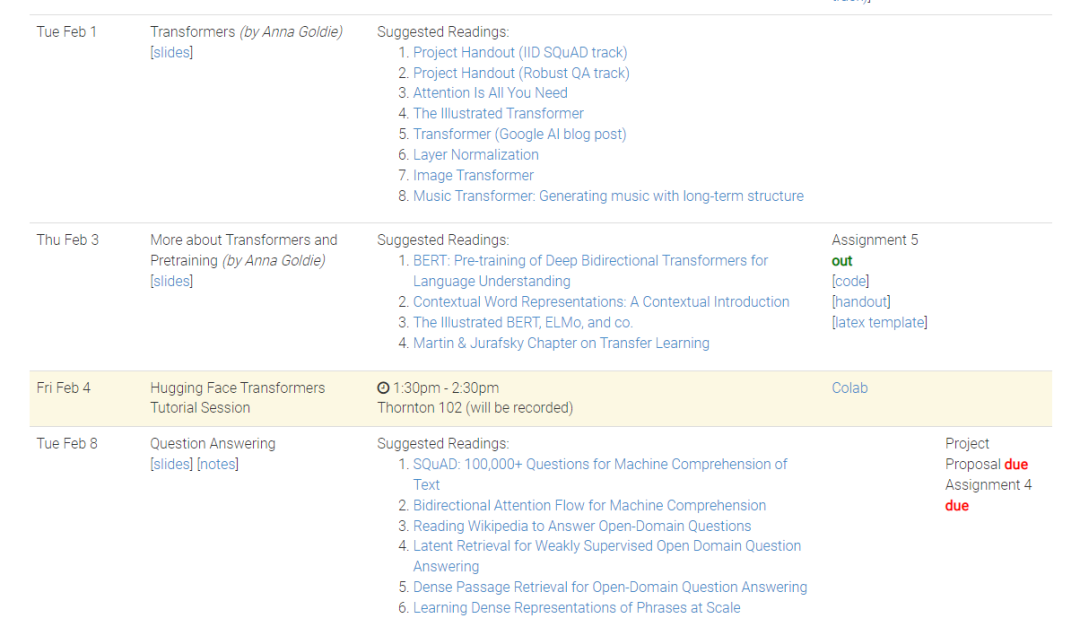1080x627 pixels.
Task: Open the Image Transformer reading
Action: (x=473, y=175)
